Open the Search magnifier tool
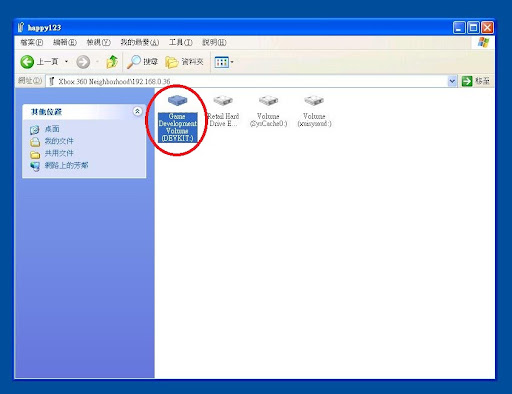512x394 pixels. (142, 62)
